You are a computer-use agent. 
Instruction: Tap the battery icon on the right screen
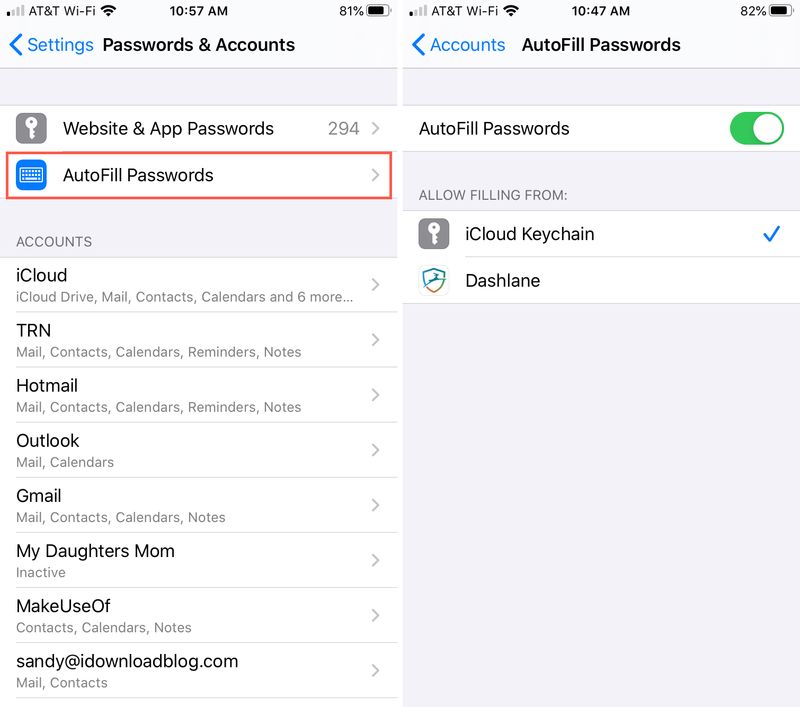point(782,11)
